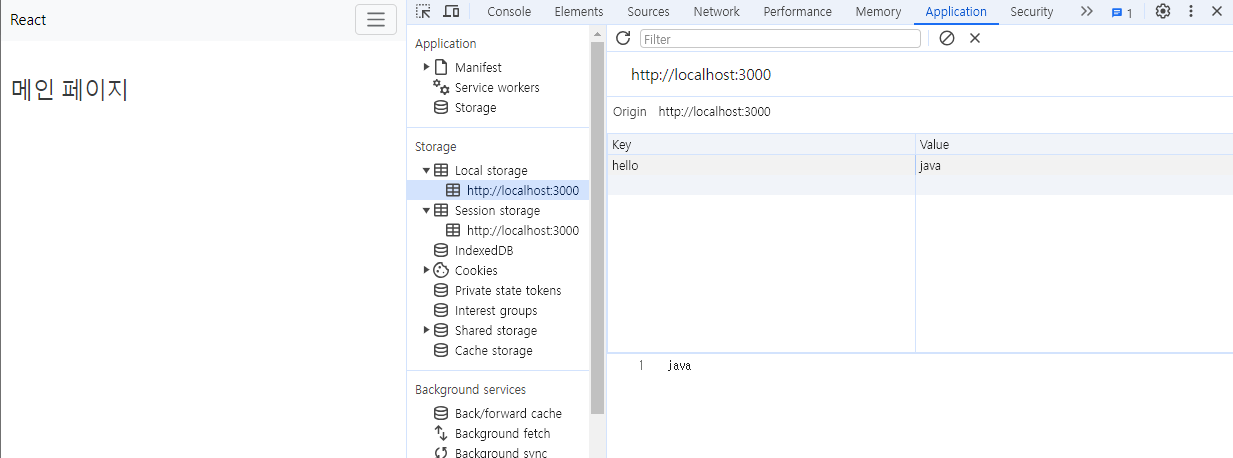Viewport: 1233px width, 458px height.
Task: Sort by the Value column header
Action: coord(1074,145)
